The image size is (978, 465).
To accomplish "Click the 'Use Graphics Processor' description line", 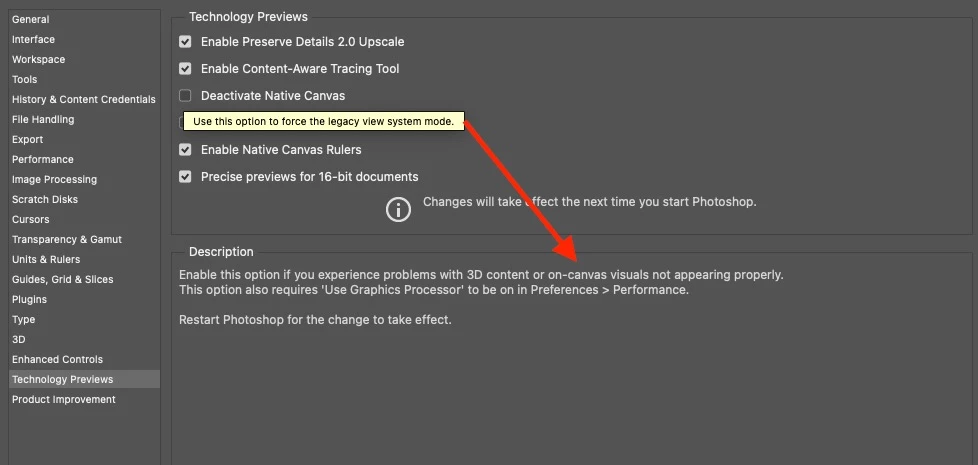I will 434,290.
